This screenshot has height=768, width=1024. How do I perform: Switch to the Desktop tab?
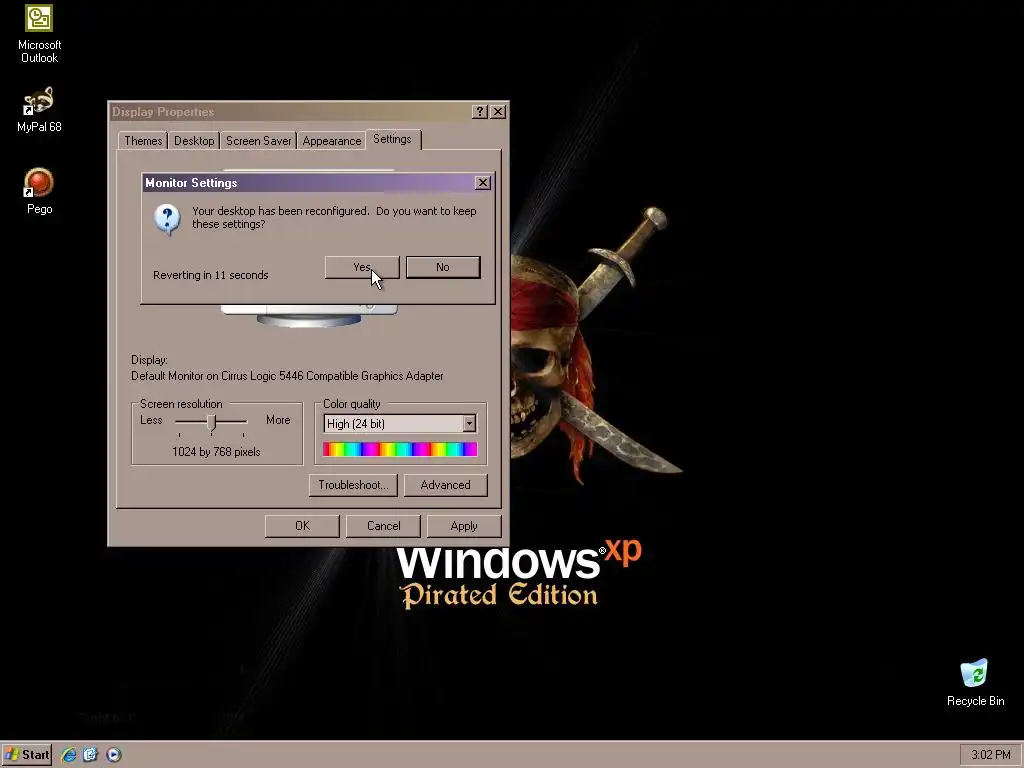[x=194, y=141]
